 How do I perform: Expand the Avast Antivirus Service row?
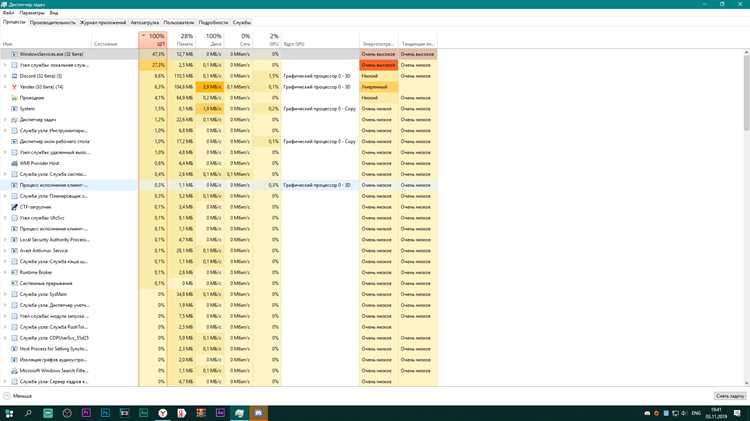(x=5, y=251)
